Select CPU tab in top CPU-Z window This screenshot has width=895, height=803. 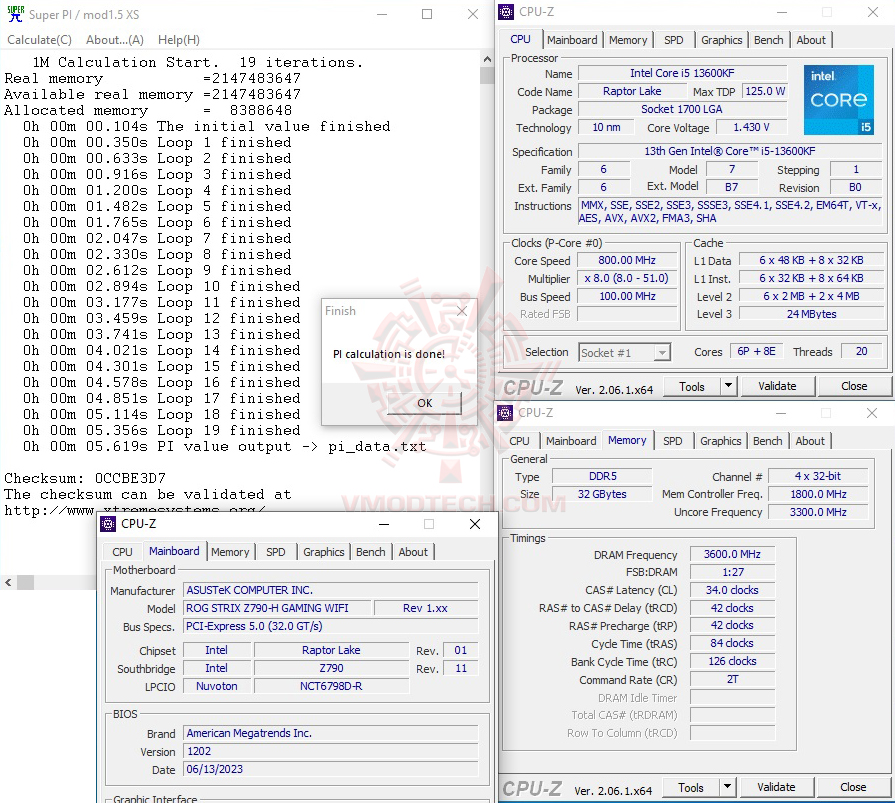click(x=520, y=39)
